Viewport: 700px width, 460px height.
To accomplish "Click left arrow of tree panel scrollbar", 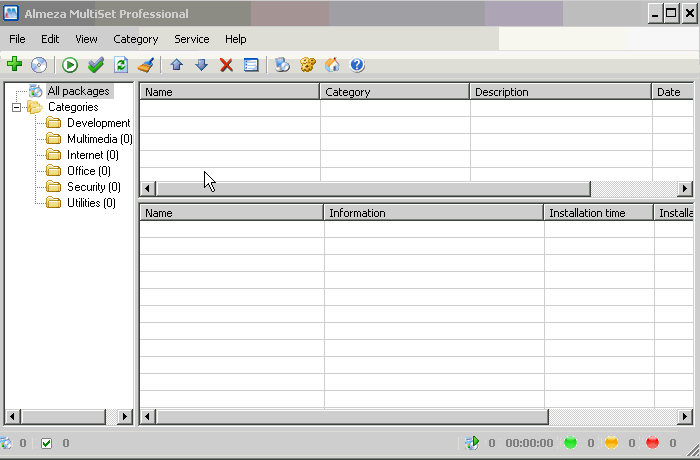I will coord(12,417).
